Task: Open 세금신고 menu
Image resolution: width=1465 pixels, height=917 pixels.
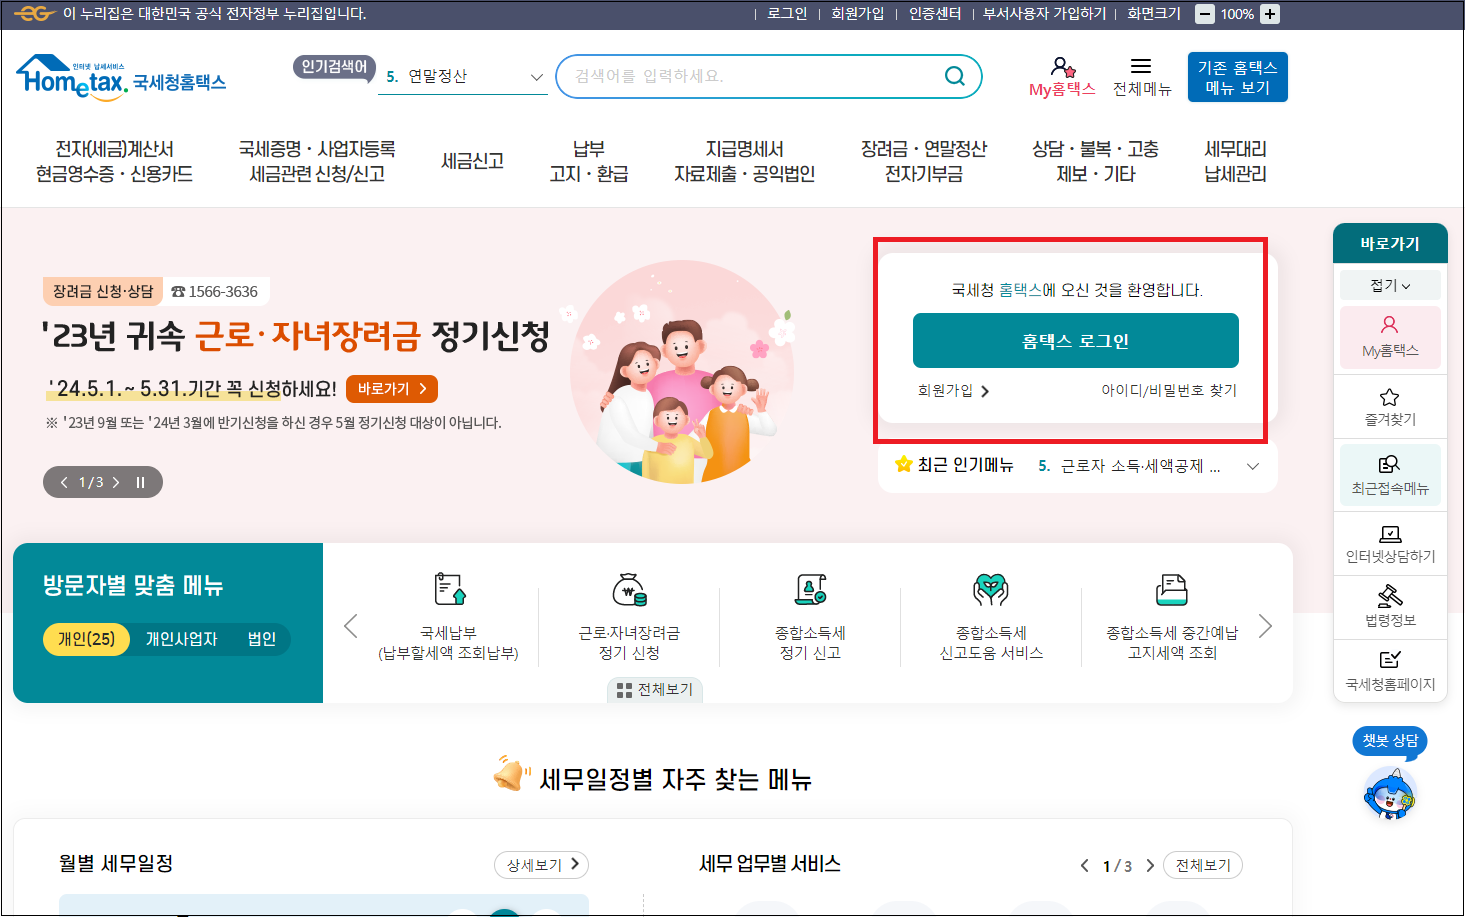Action: pos(472,161)
